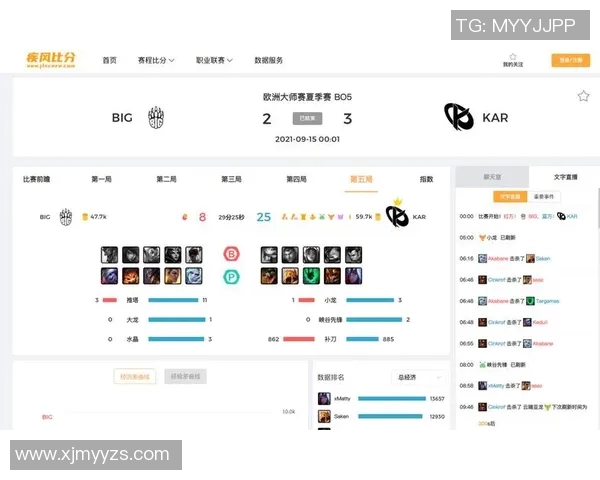Viewport: 600px width, 480px height.
Task: Favorite this match with the star
Action: (x=583, y=96)
